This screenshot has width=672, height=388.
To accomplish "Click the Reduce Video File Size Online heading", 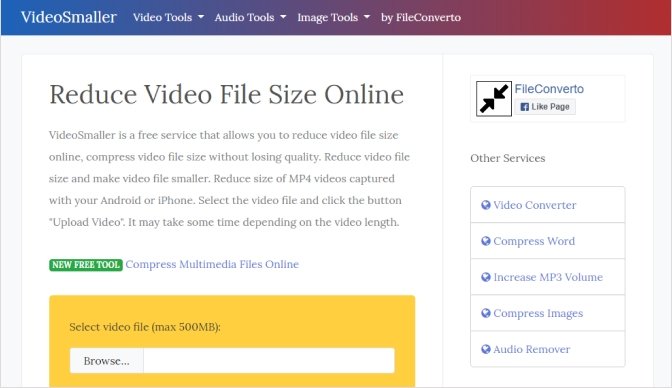I will pyautogui.click(x=226, y=94).
